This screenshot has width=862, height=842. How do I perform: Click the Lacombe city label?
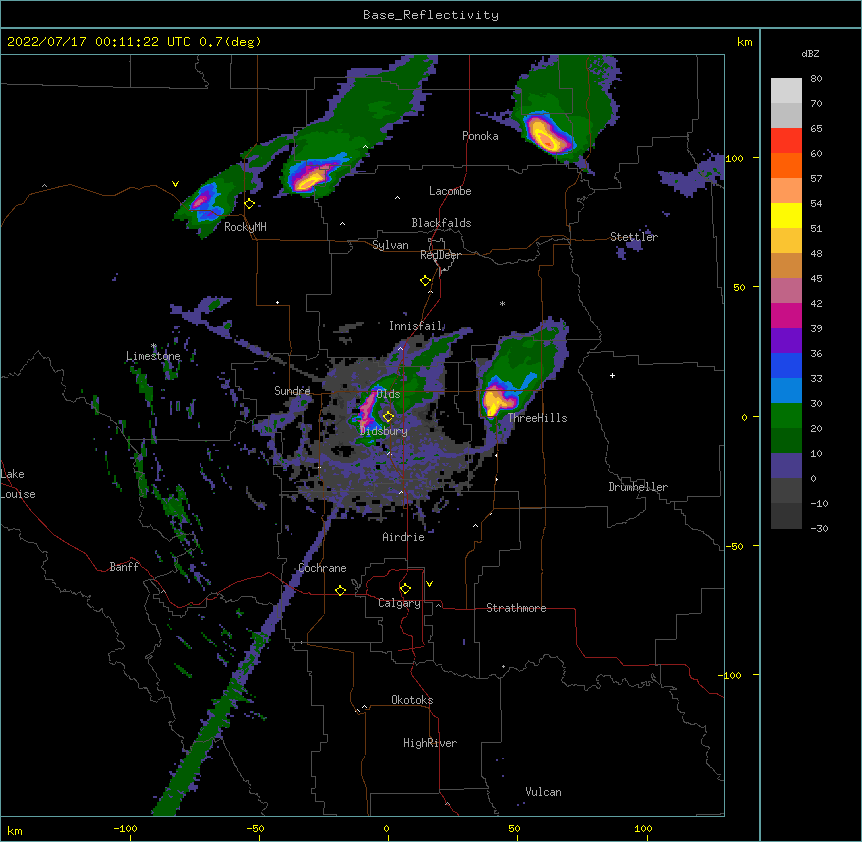coord(450,191)
